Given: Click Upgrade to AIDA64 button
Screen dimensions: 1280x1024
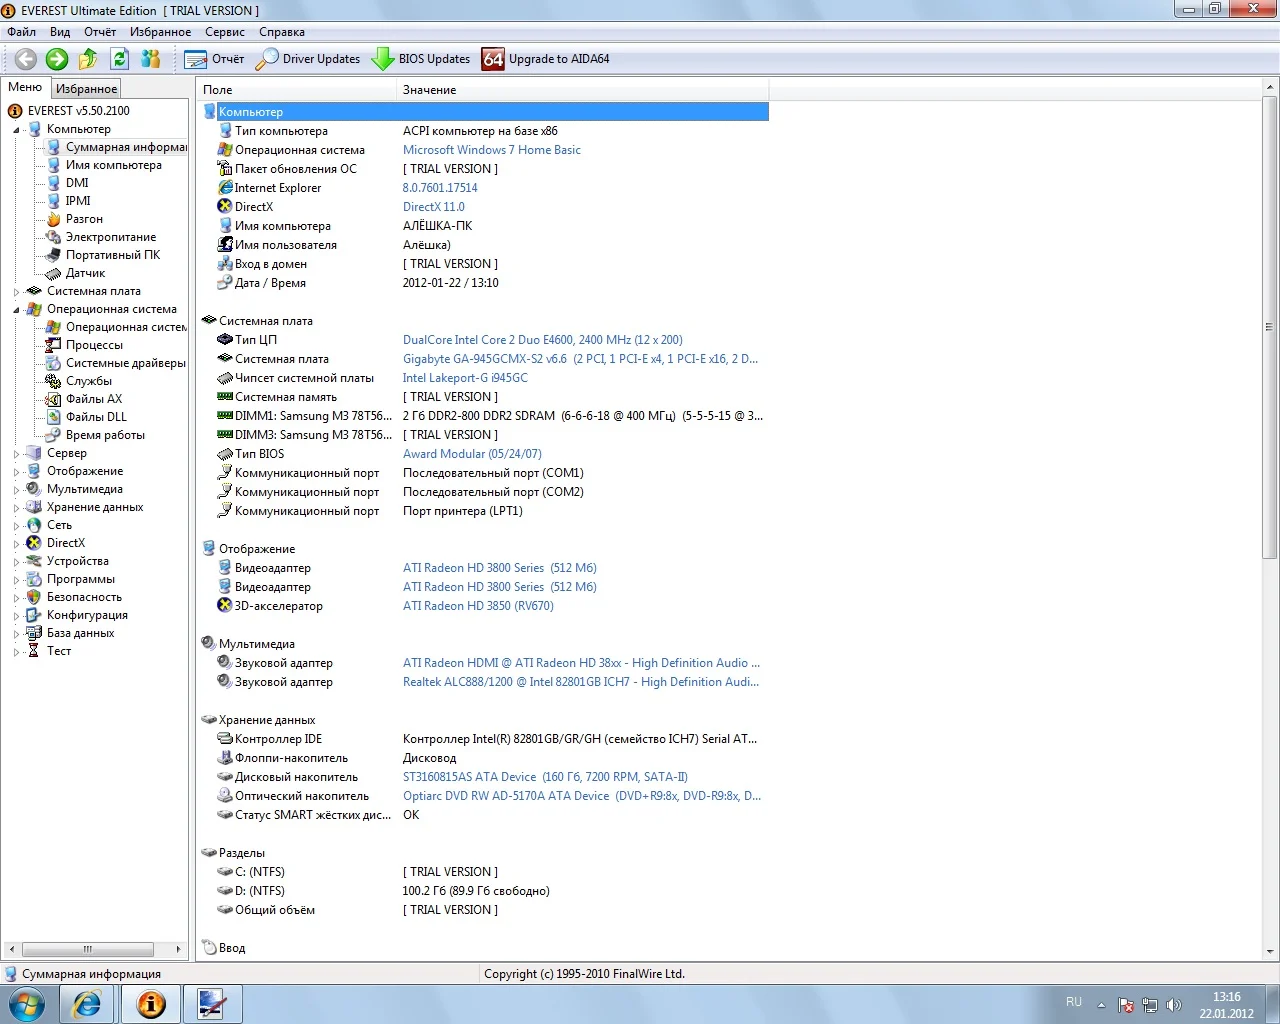Looking at the screenshot, I should point(546,59).
